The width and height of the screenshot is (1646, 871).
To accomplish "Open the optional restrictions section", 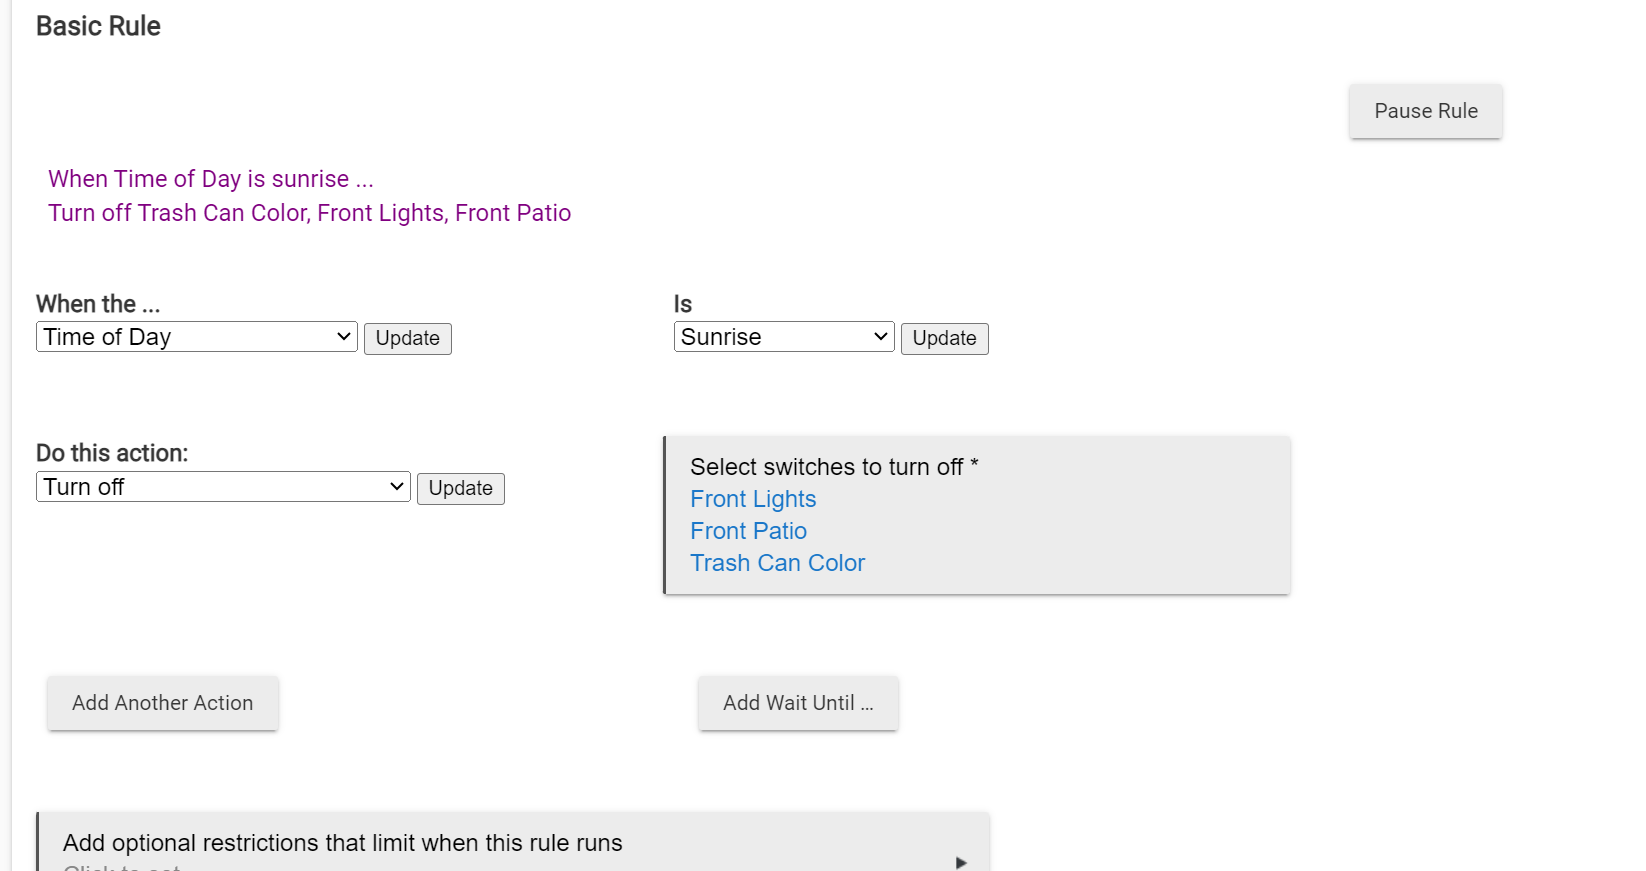I will coord(513,842).
